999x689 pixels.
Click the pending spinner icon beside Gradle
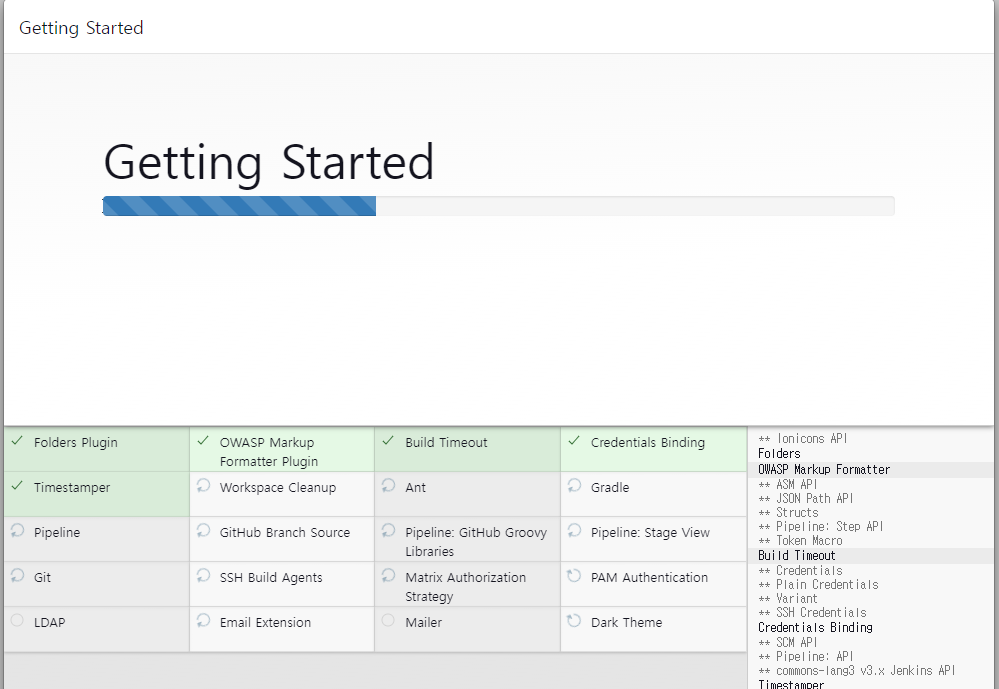[574, 486]
